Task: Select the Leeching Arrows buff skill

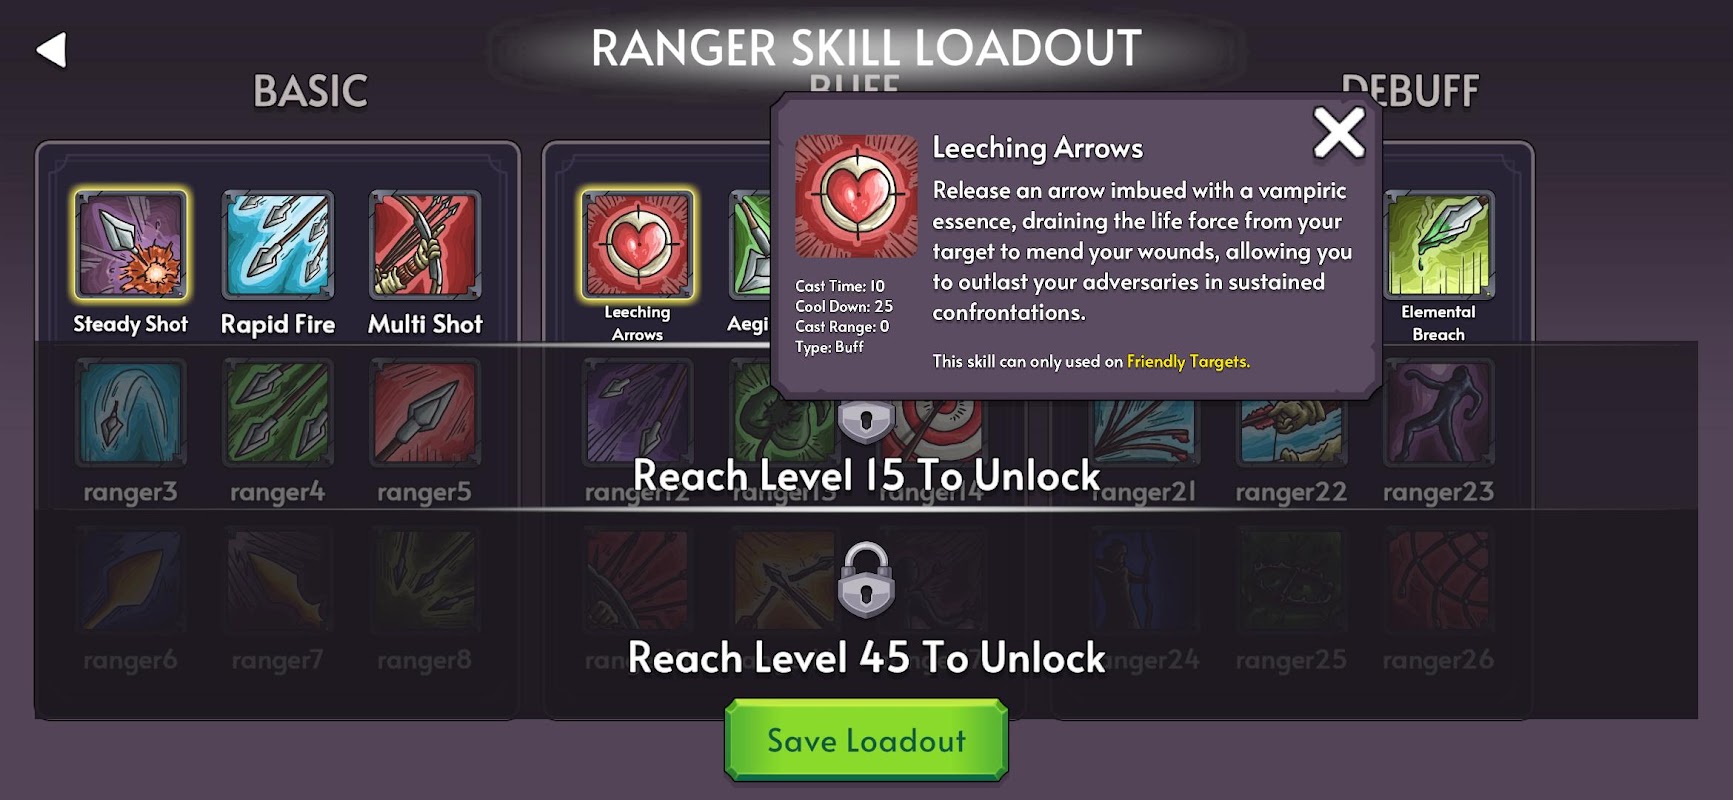Action: 637,245
